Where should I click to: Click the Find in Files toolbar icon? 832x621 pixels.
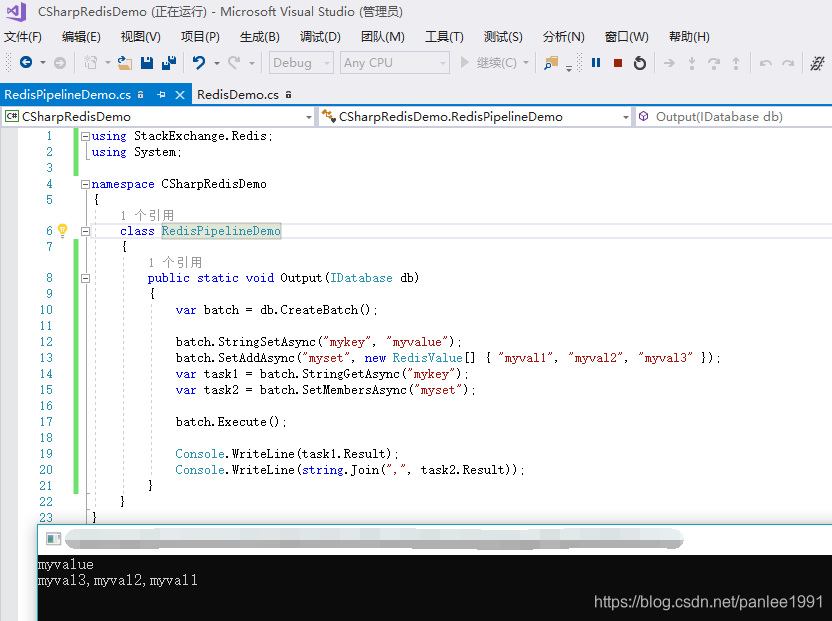click(x=551, y=63)
